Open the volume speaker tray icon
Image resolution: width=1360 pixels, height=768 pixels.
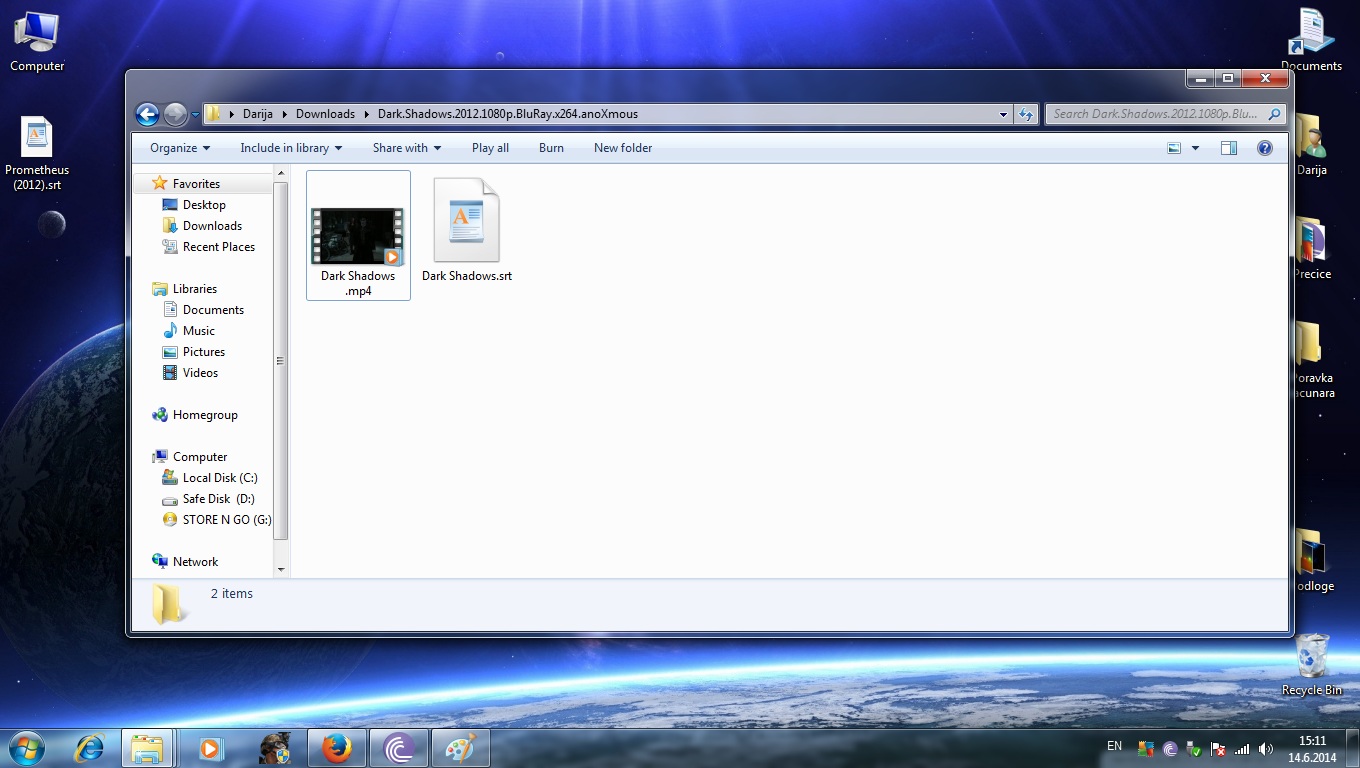click(x=1267, y=749)
